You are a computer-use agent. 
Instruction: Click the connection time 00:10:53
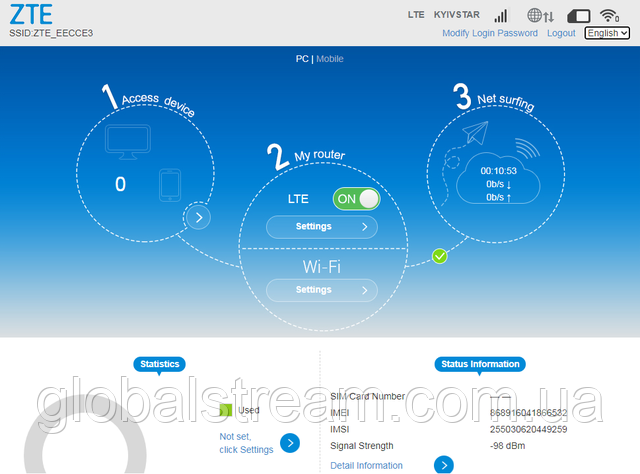[x=498, y=171]
